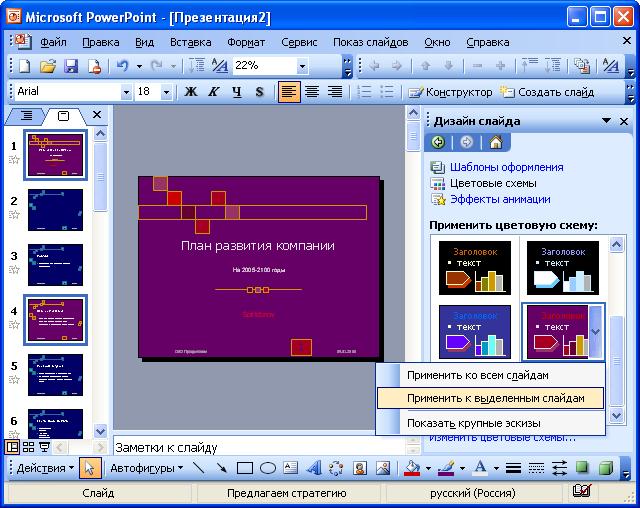Screen dimensions: 640x508
Task: Apply the black scheme with orange title
Action: (x=475, y=268)
